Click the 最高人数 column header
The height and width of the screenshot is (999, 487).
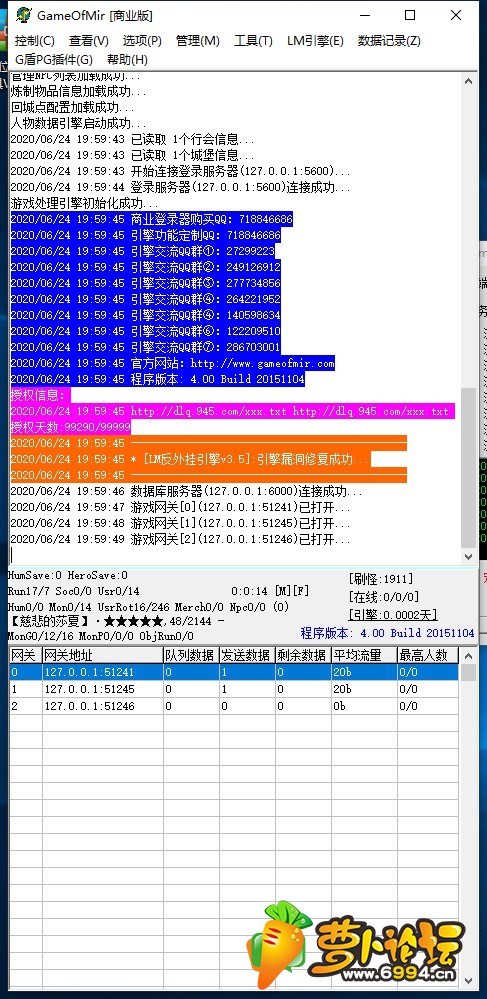[x=427, y=655]
